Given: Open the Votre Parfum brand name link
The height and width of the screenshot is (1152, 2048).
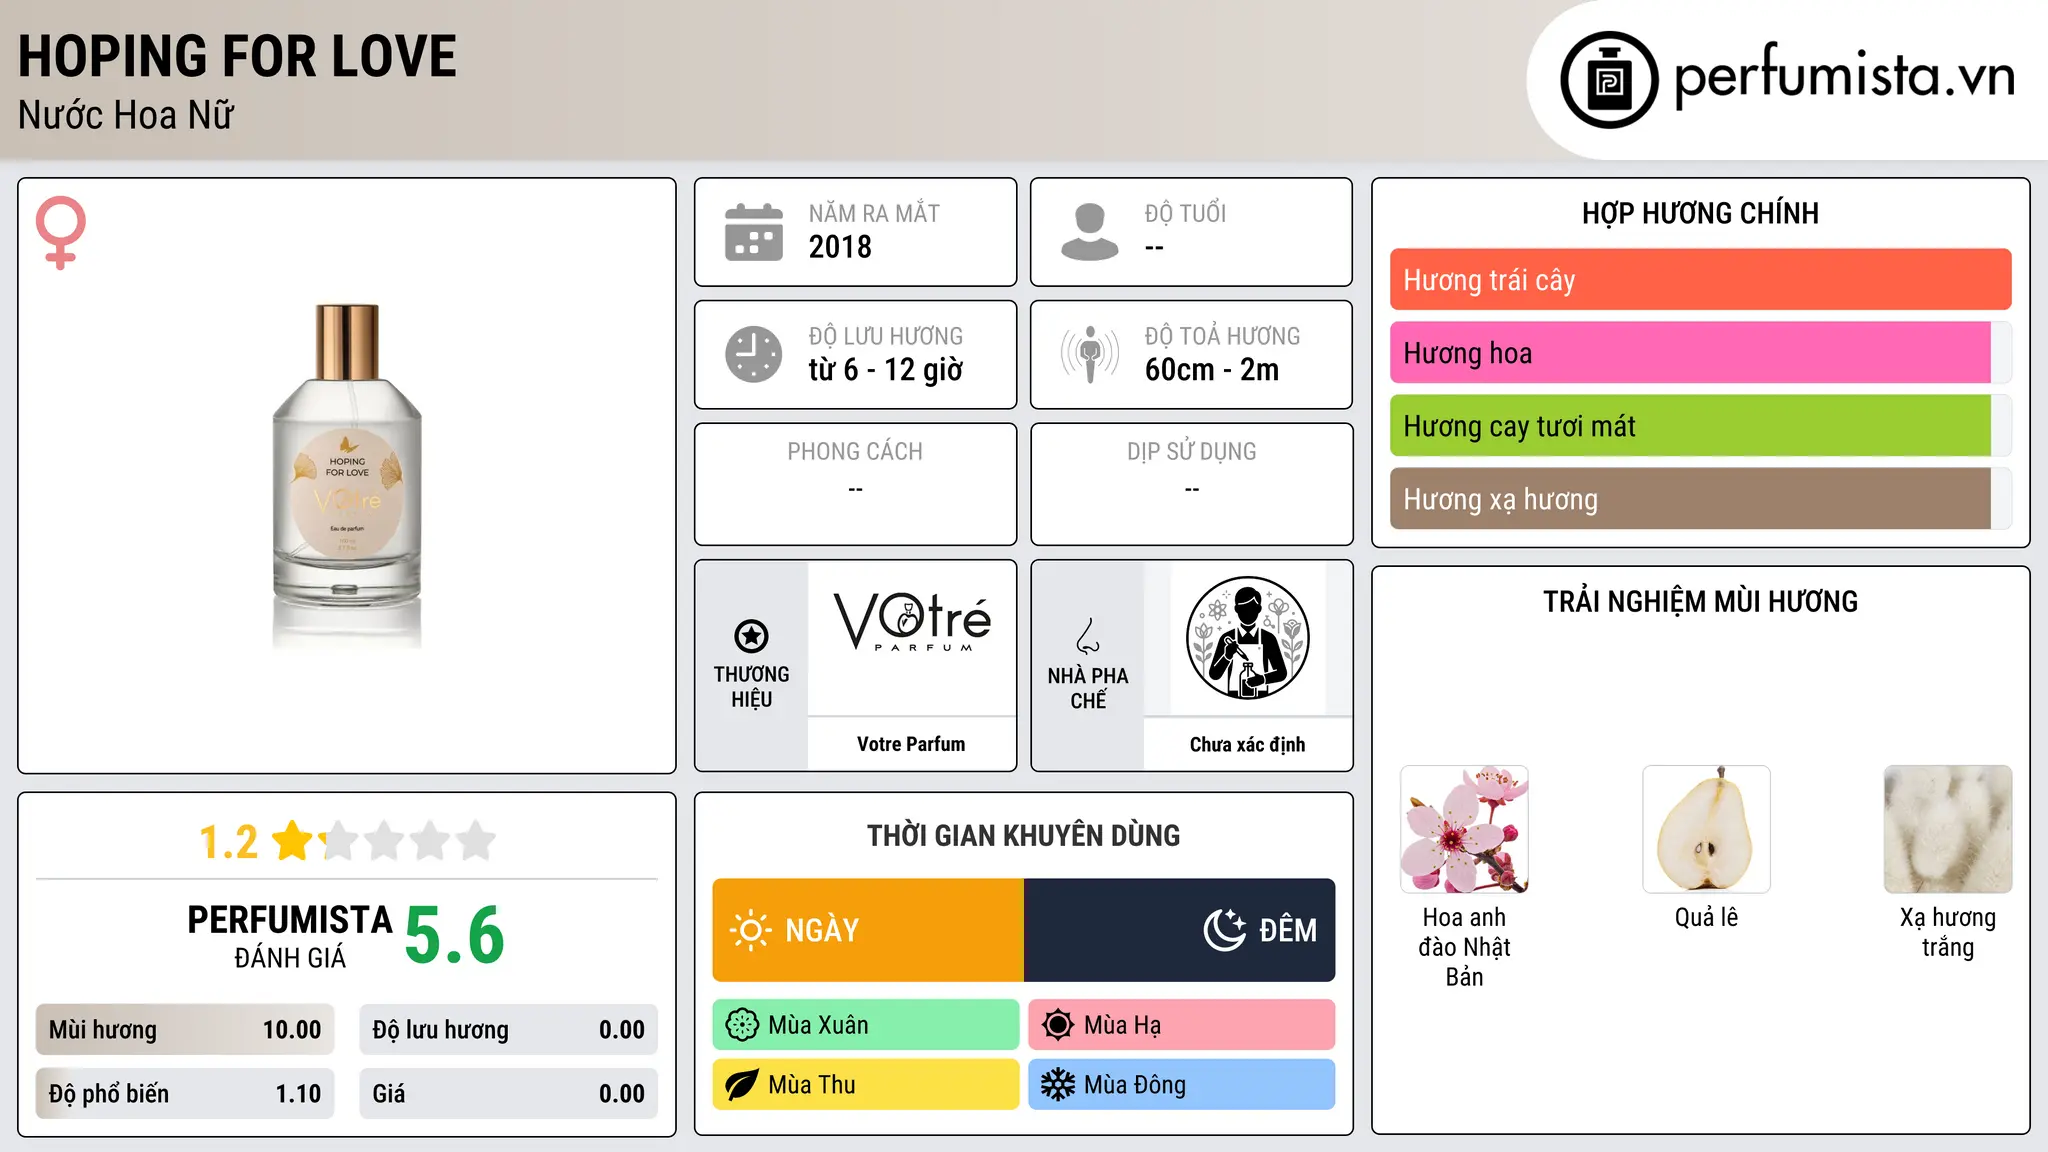Looking at the screenshot, I should coord(911,744).
